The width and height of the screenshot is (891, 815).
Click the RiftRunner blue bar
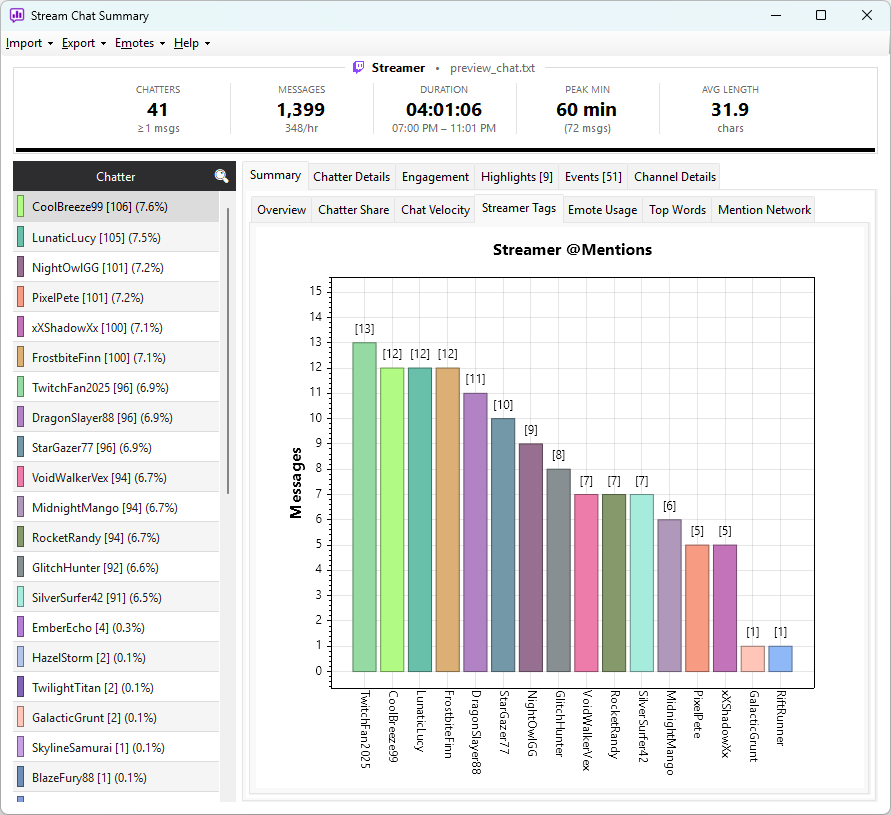pos(780,659)
